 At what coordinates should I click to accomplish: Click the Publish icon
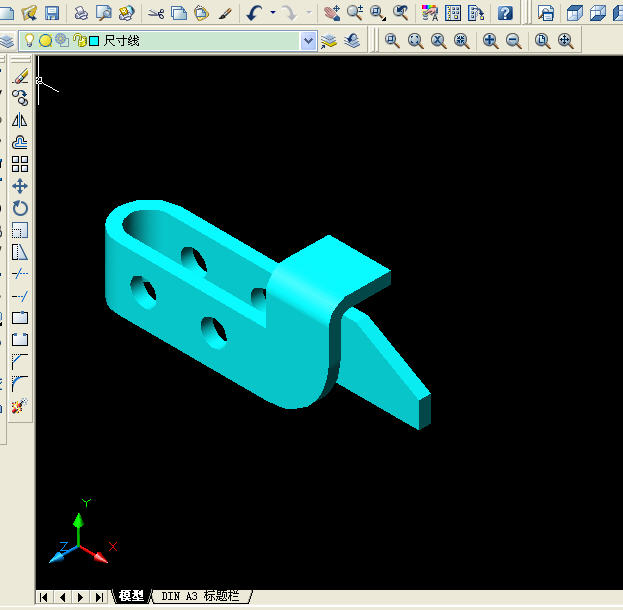click(127, 13)
